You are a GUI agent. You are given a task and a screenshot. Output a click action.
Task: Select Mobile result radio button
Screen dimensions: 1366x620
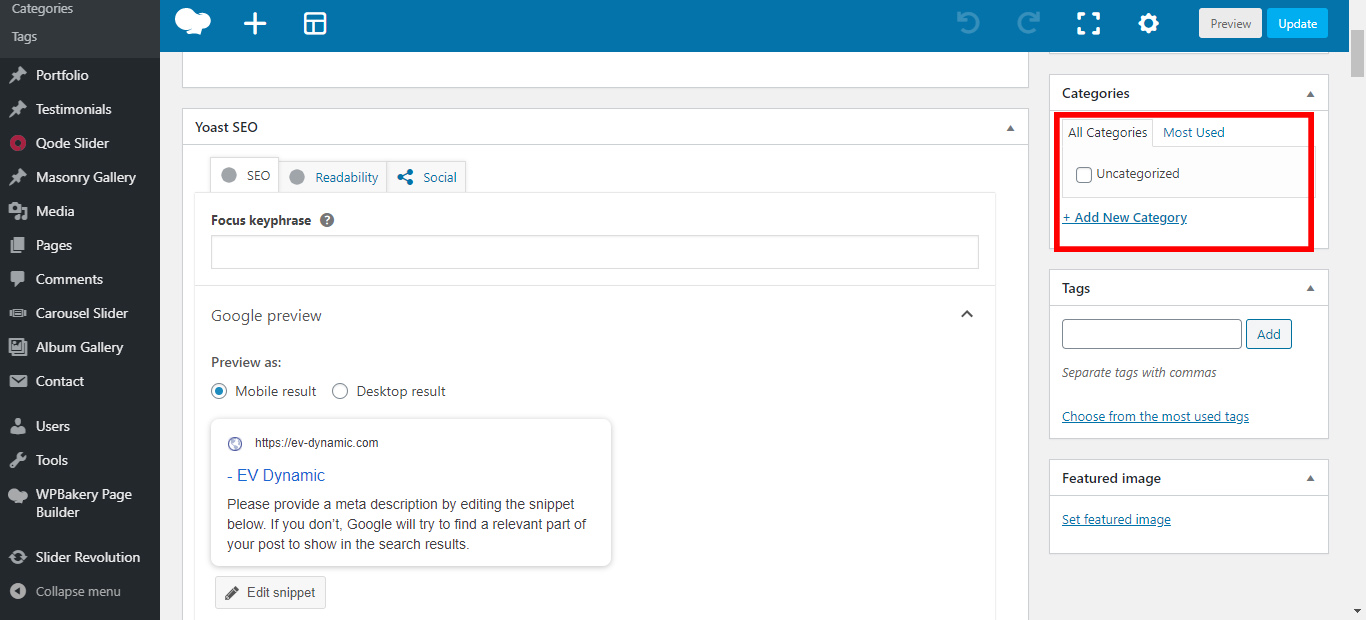pos(219,391)
